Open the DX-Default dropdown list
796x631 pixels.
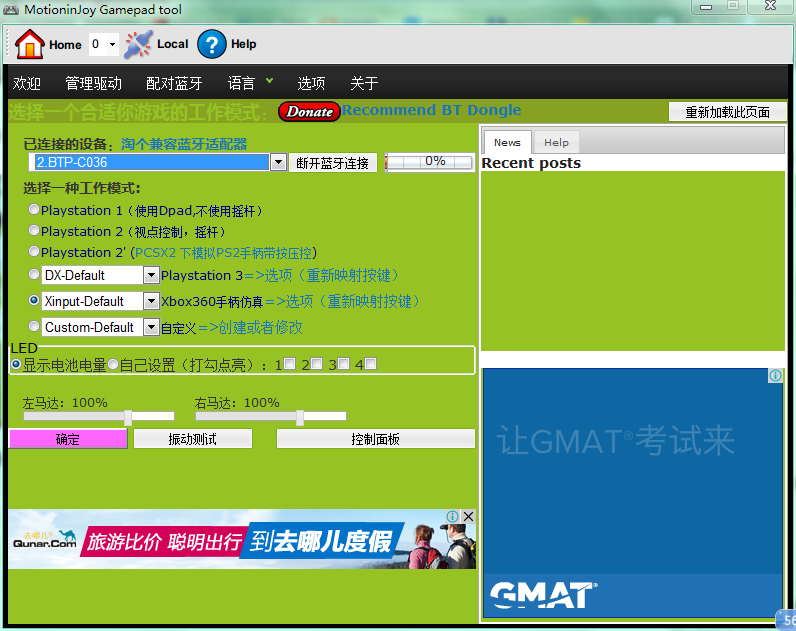(151, 275)
